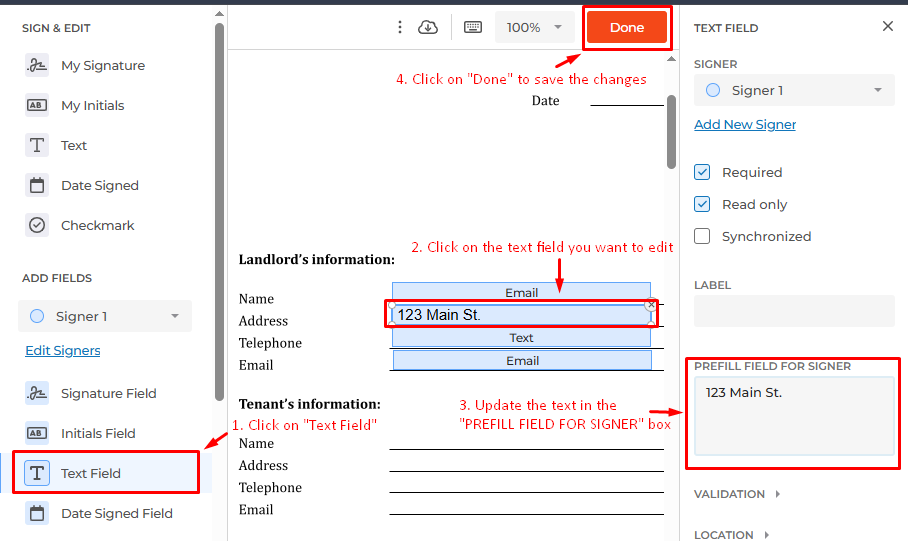
Task: Uncheck the Required checkbox
Action: (703, 172)
